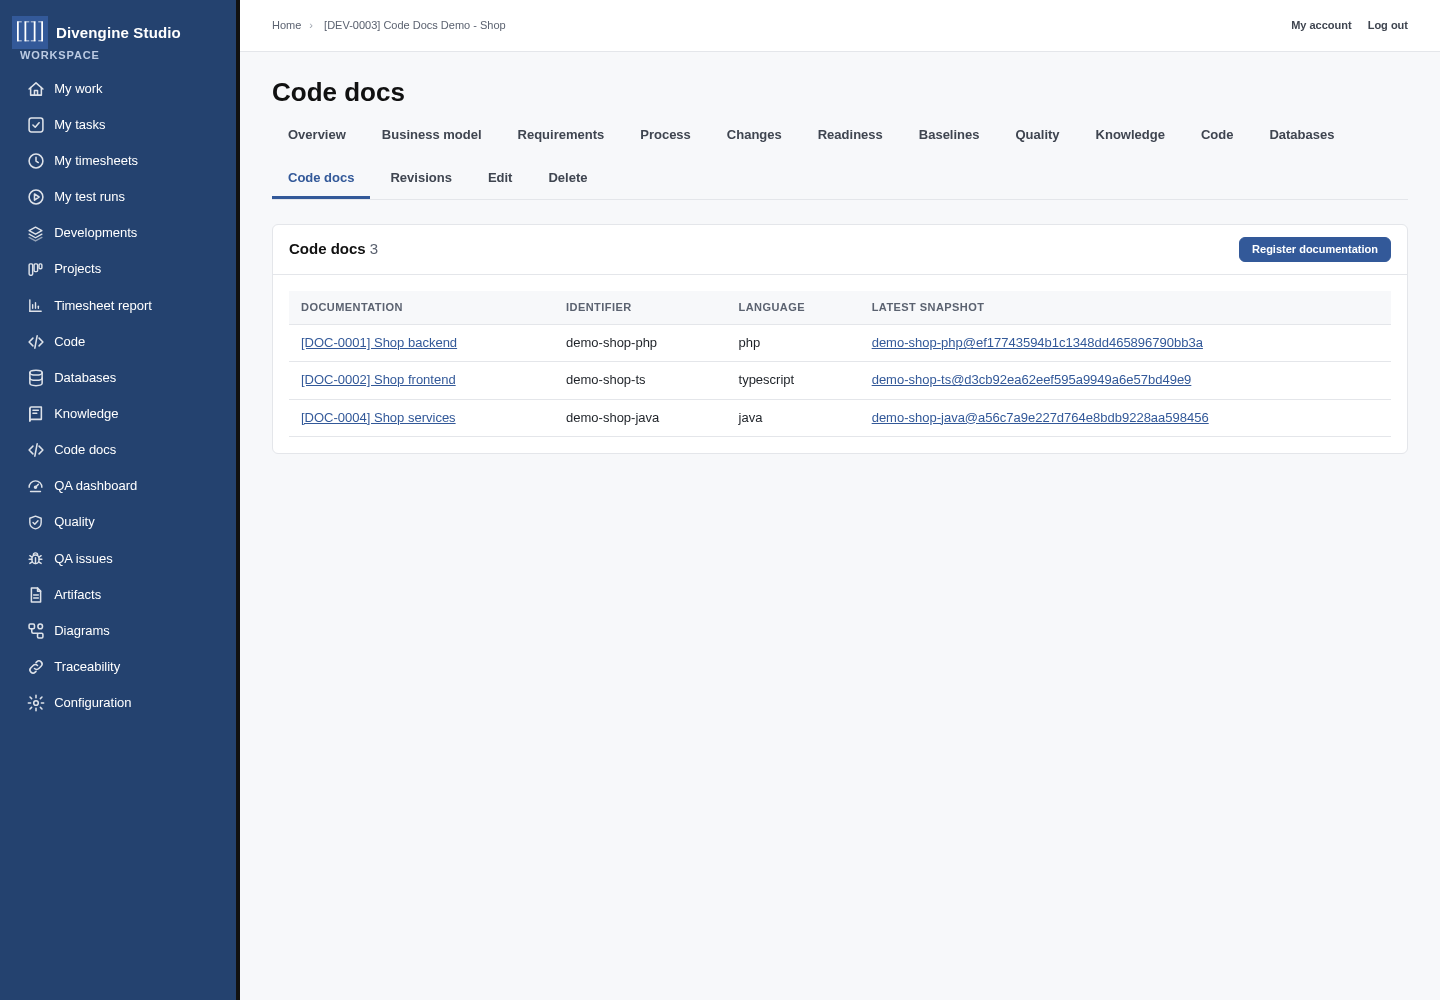Viewport: 1440px width, 1000px height.
Task: Open the Business model tab
Action: [x=432, y=135]
